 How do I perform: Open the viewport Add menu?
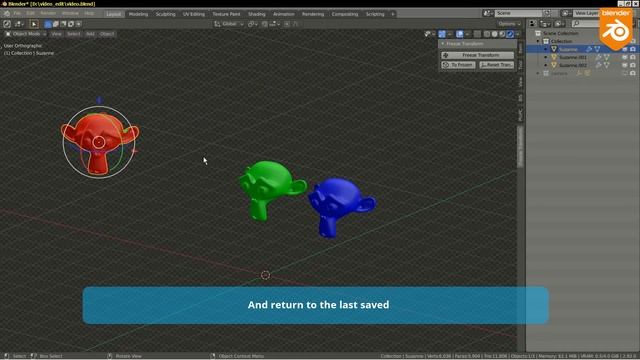90,34
